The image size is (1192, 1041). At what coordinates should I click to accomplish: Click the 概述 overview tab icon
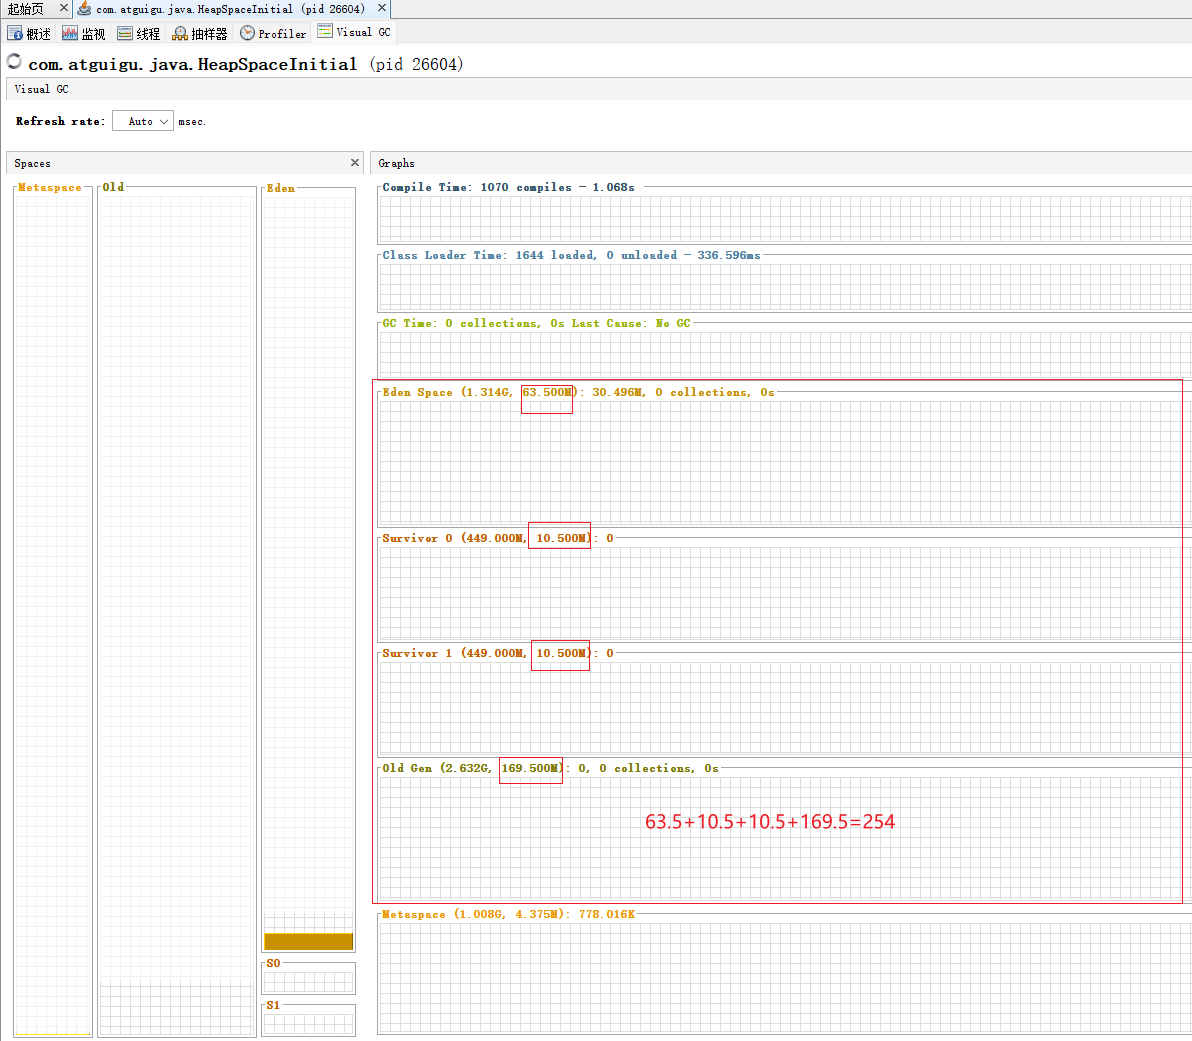pyautogui.click(x=15, y=33)
